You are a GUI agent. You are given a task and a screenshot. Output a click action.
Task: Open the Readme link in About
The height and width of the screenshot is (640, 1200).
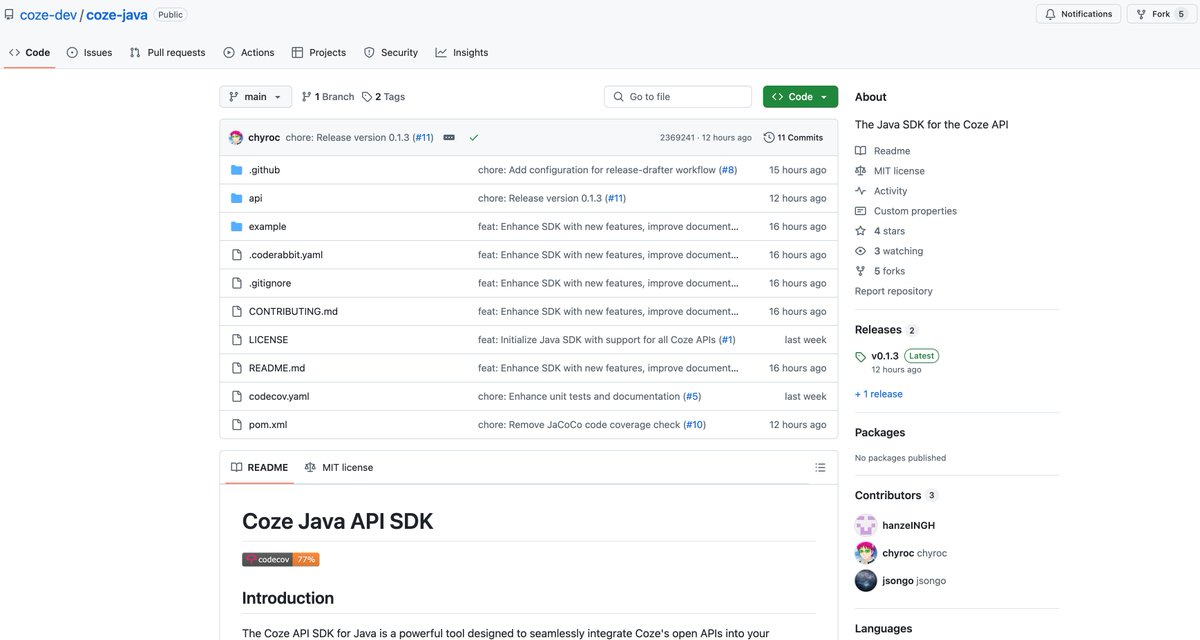892,151
